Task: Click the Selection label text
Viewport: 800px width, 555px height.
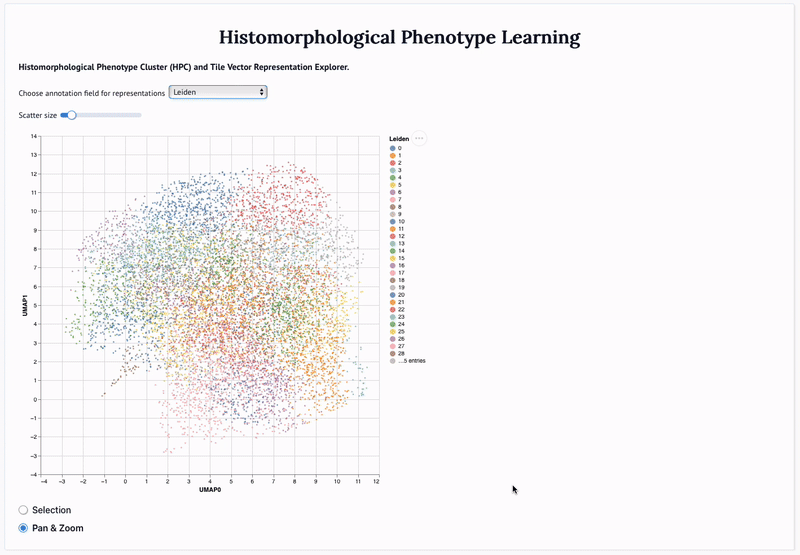Action: 52,510
